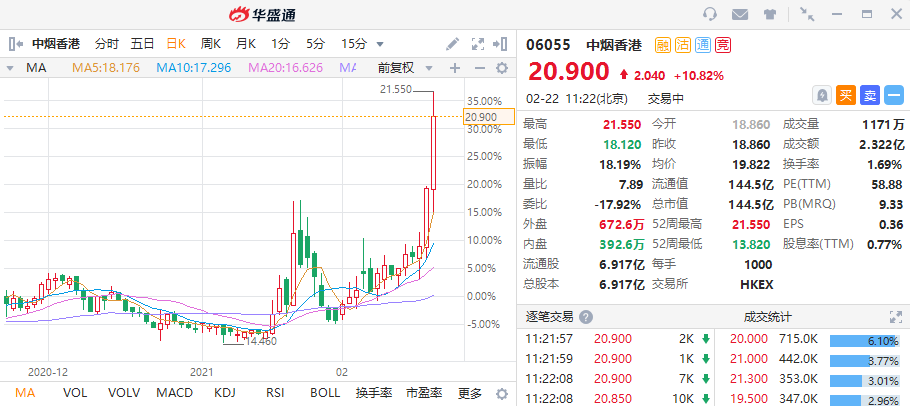The width and height of the screenshot is (910, 406).
Task: Switch to 五日 chart tab
Action: click(x=142, y=44)
